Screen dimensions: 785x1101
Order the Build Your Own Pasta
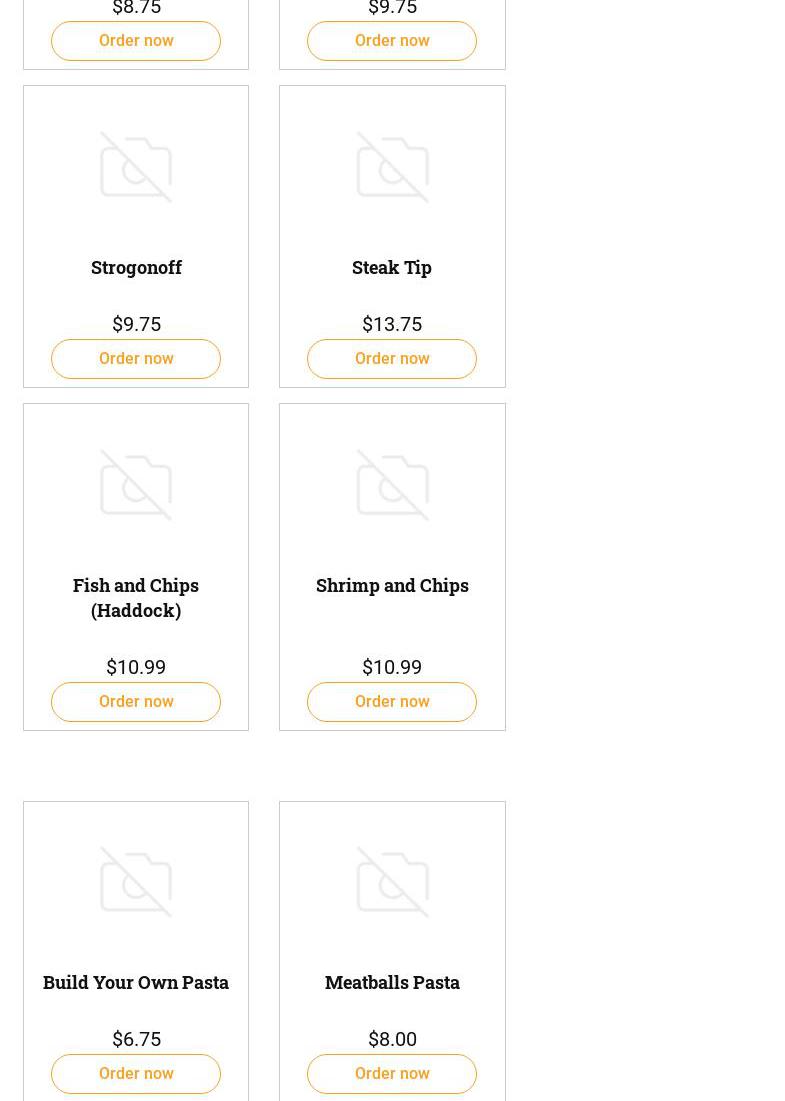136,1074
